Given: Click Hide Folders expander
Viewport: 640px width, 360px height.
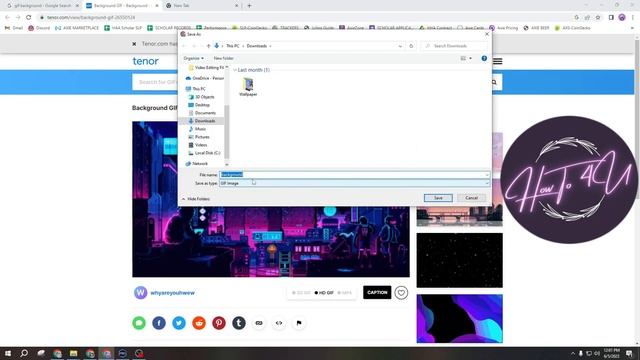Looking at the screenshot, I should 196,199.
